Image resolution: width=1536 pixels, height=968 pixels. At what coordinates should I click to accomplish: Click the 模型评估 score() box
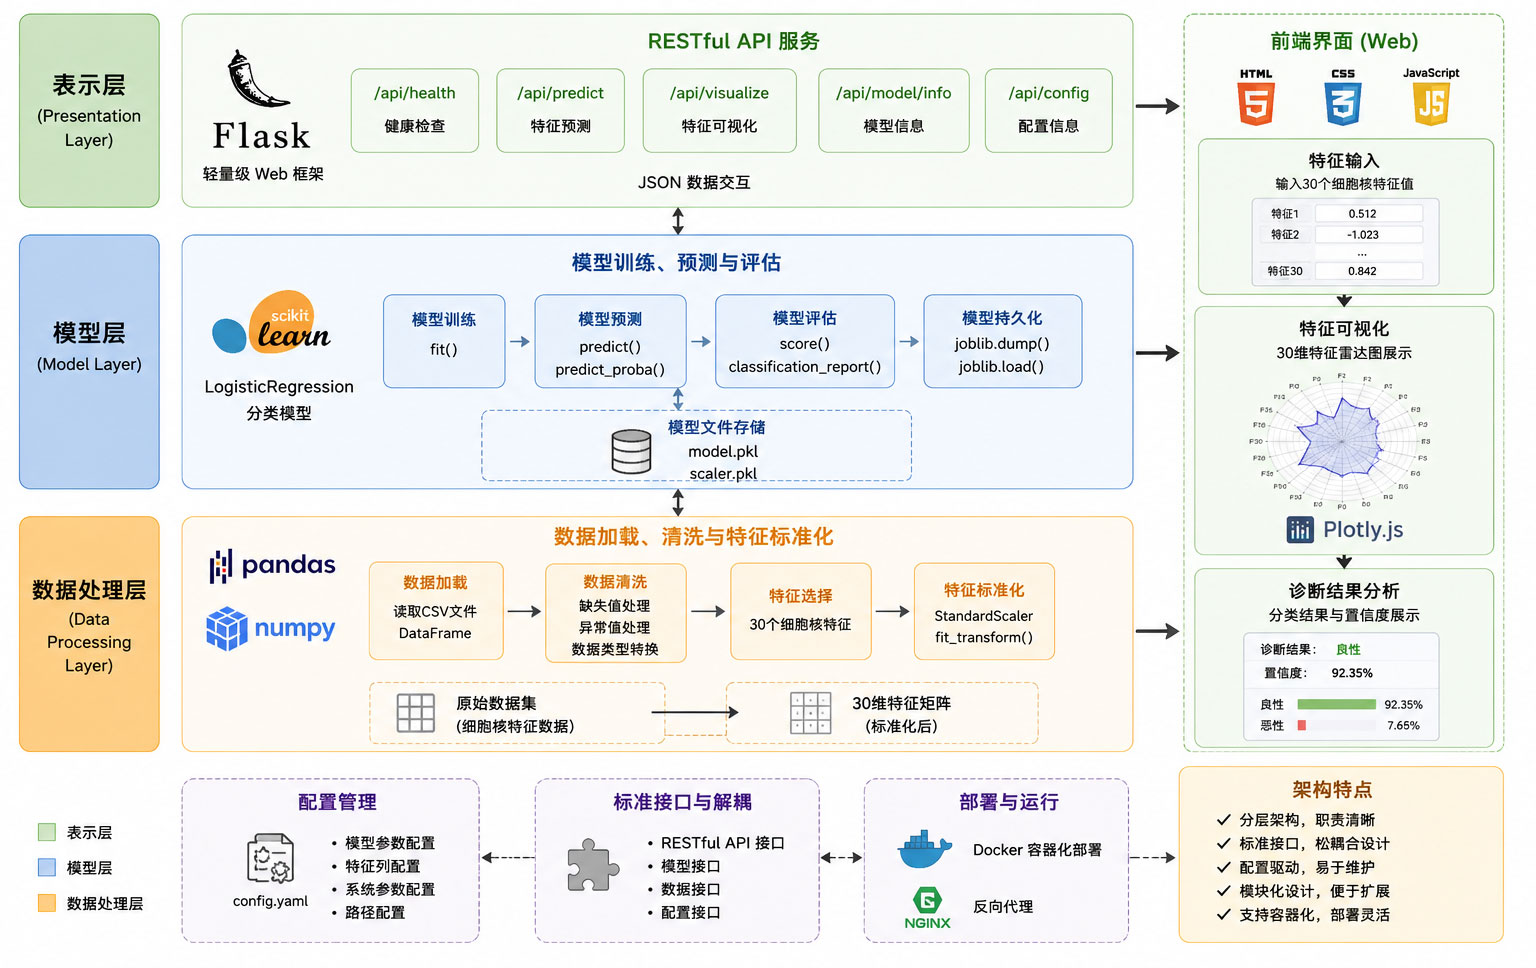(805, 341)
